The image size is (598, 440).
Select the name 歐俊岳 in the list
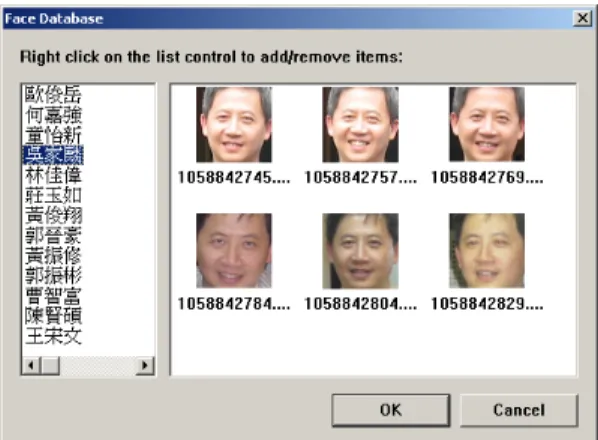53,94
